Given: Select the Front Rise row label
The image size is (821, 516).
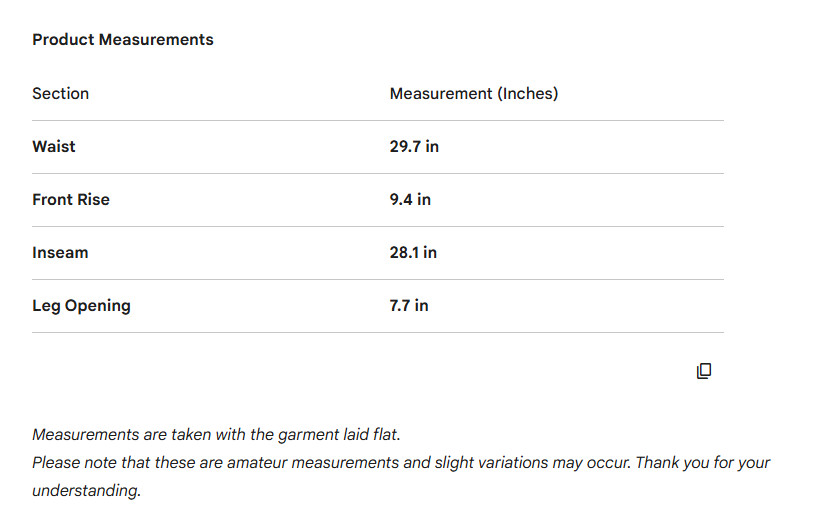Looking at the screenshot, I should [x=71, y=200].
